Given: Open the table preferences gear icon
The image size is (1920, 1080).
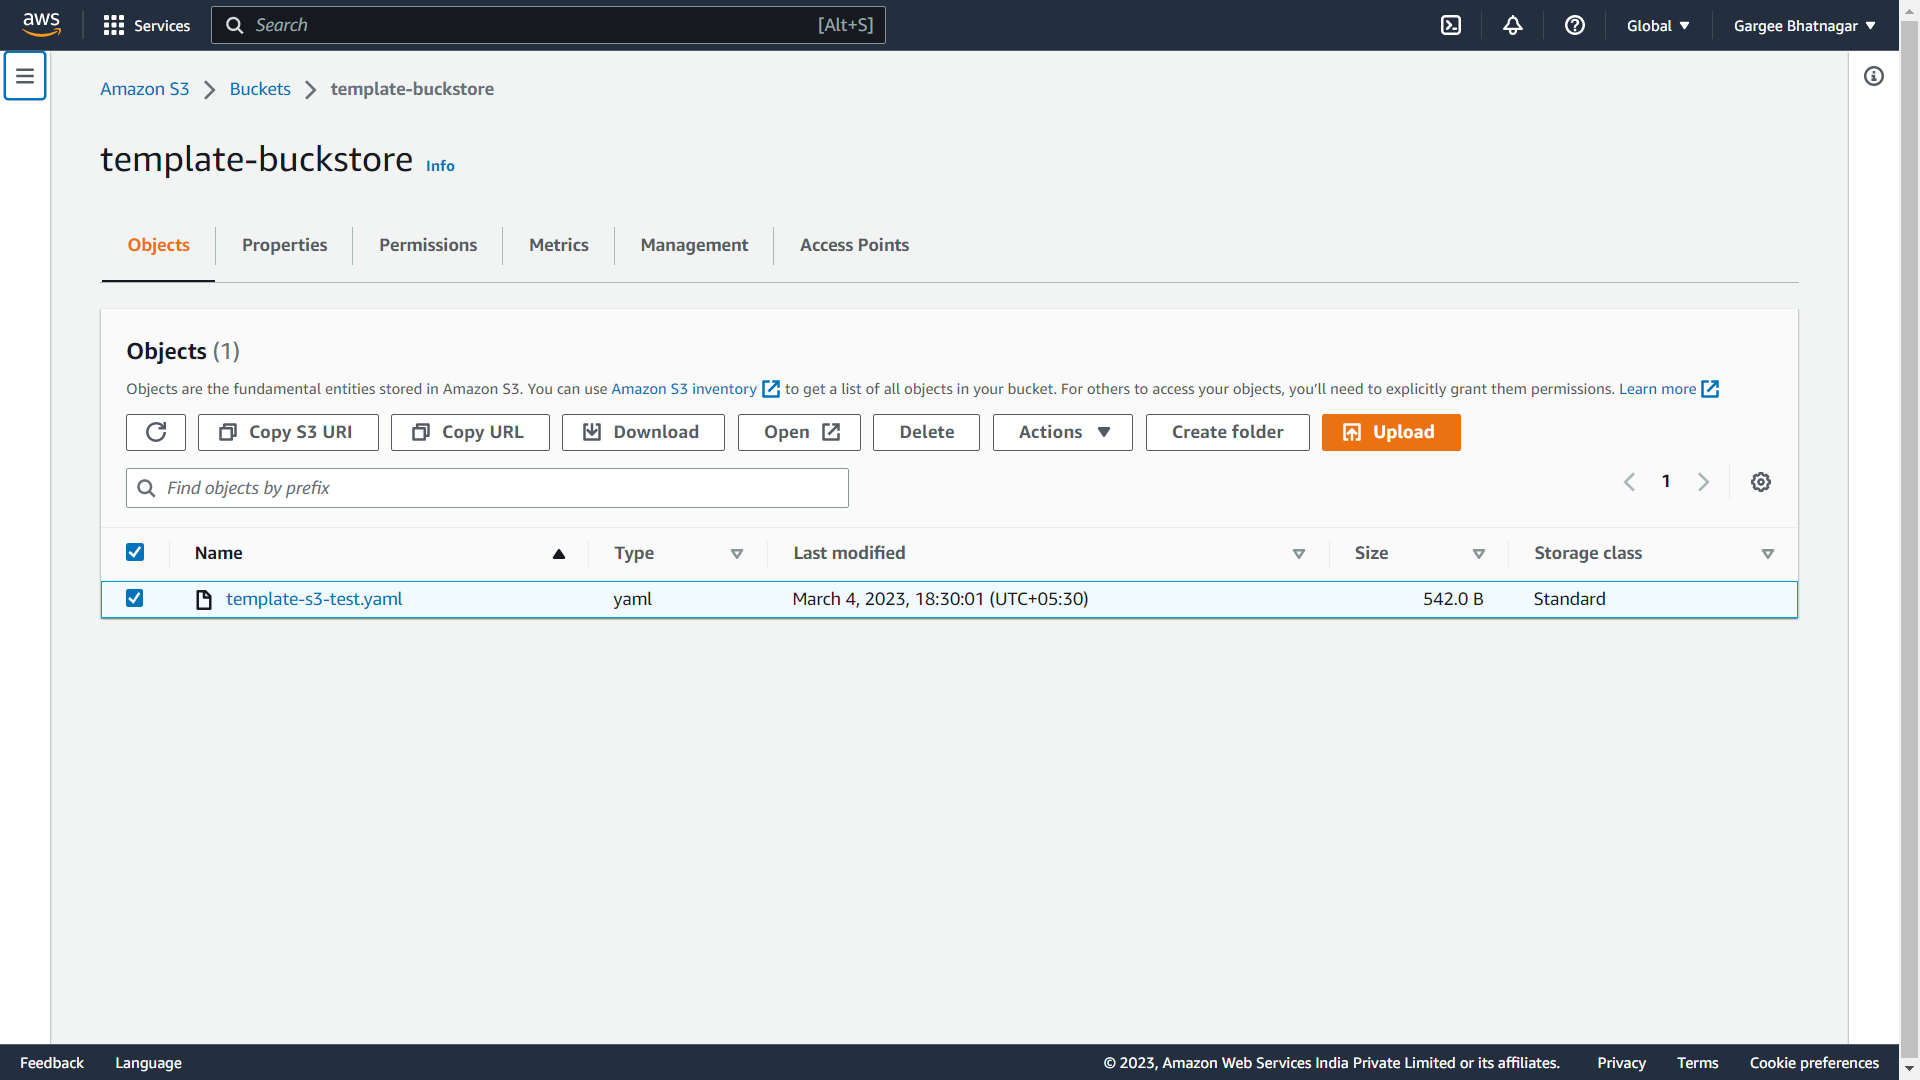Looking at the screenshot, I should pos(1761,482).
